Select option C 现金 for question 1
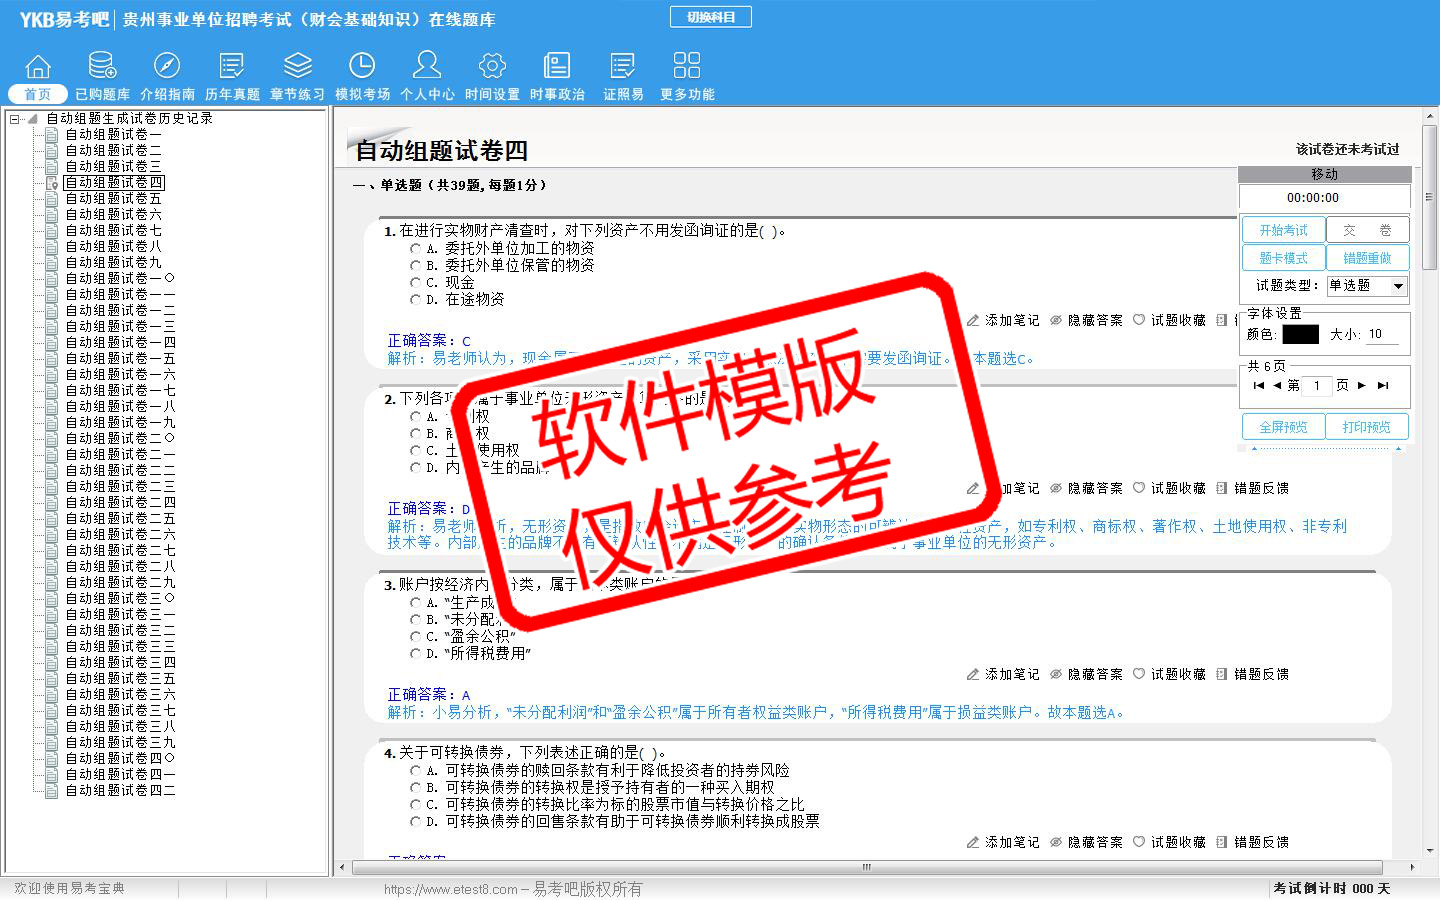This screenshot has height=900, width=1440. pos(416,282)
